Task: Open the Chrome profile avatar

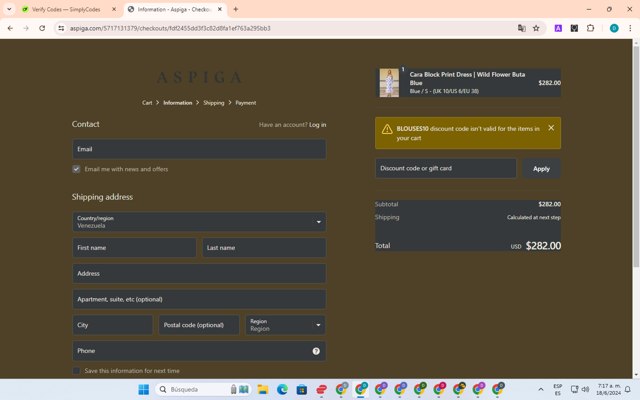Action: coord(614,28)
